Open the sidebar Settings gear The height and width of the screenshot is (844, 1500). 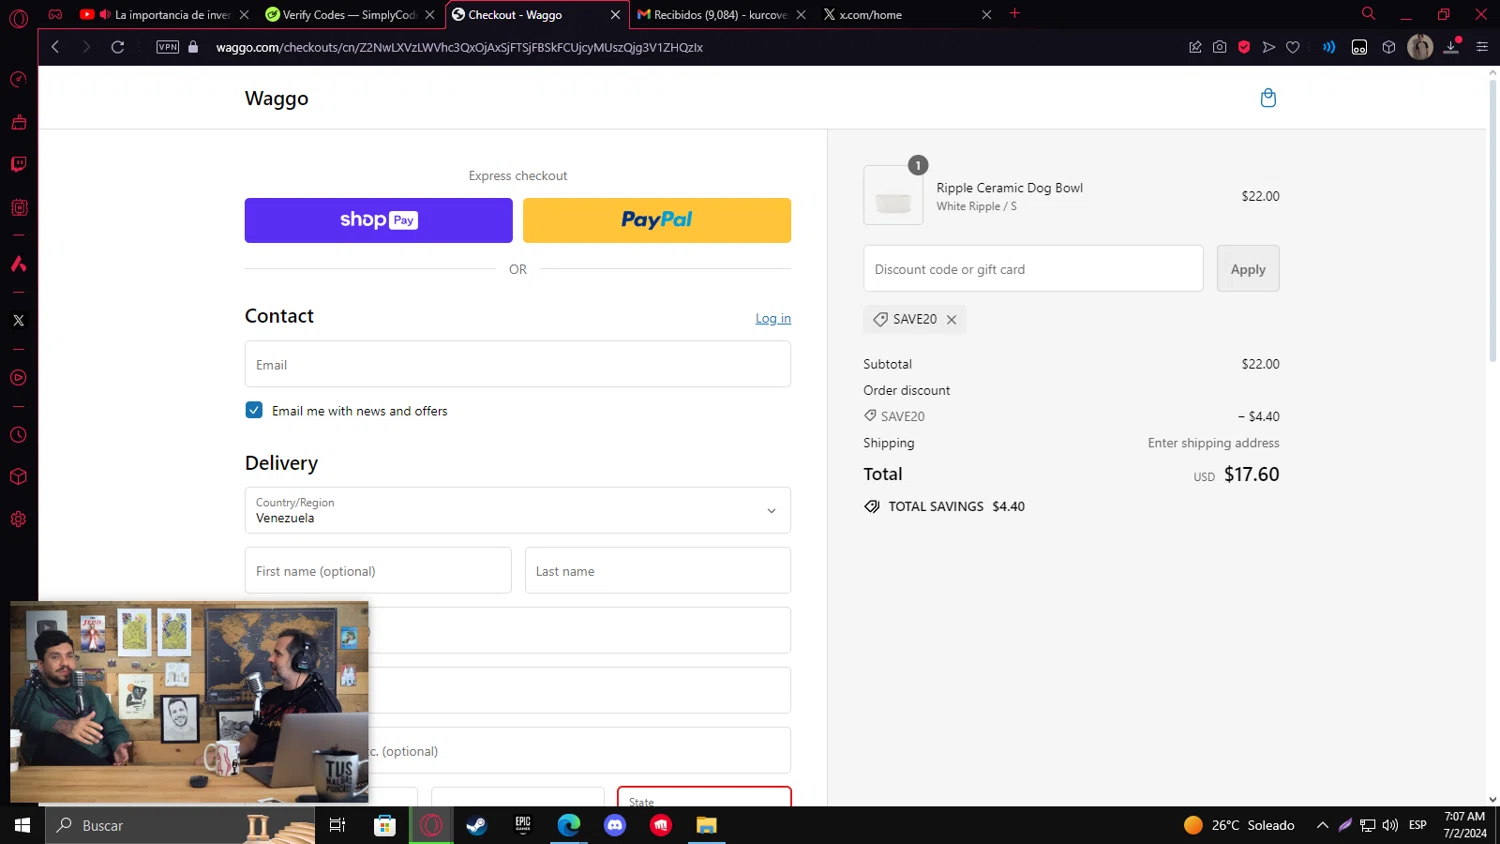[x=18, y=520]
